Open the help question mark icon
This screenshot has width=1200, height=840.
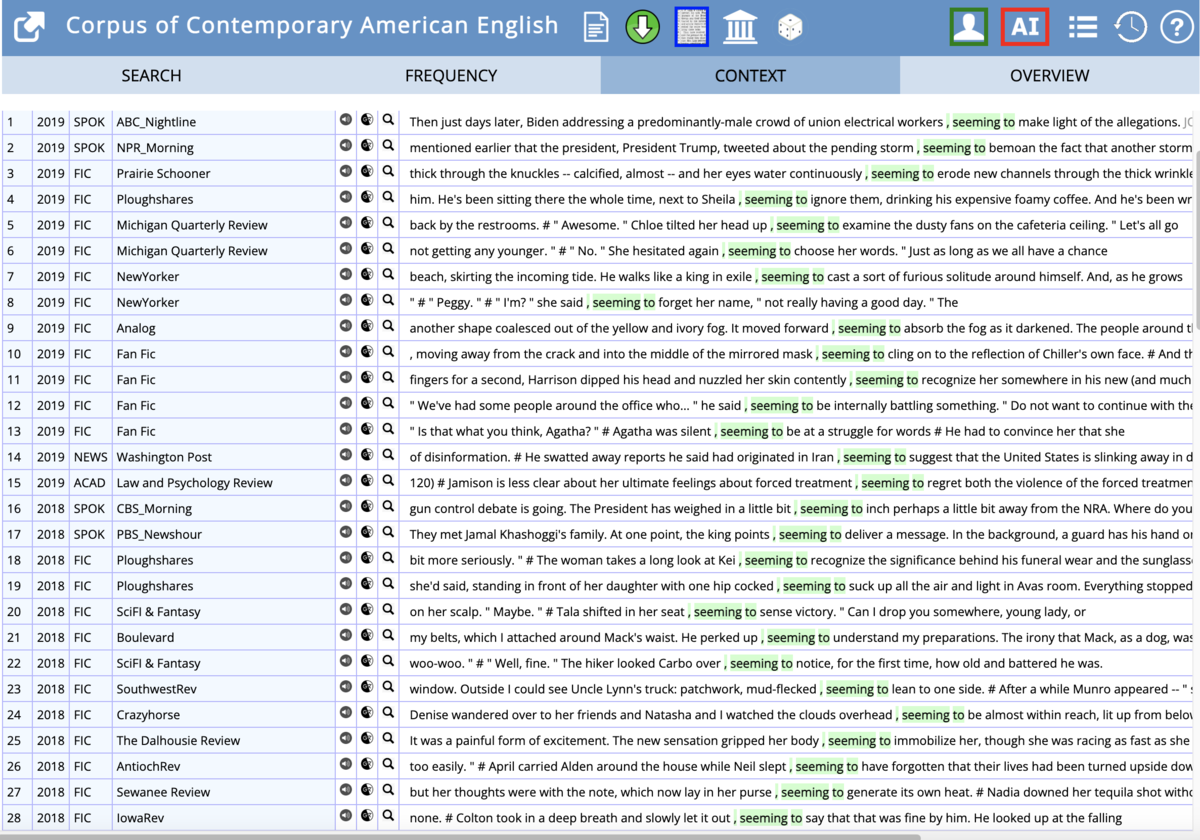(x=1177, y=27)
